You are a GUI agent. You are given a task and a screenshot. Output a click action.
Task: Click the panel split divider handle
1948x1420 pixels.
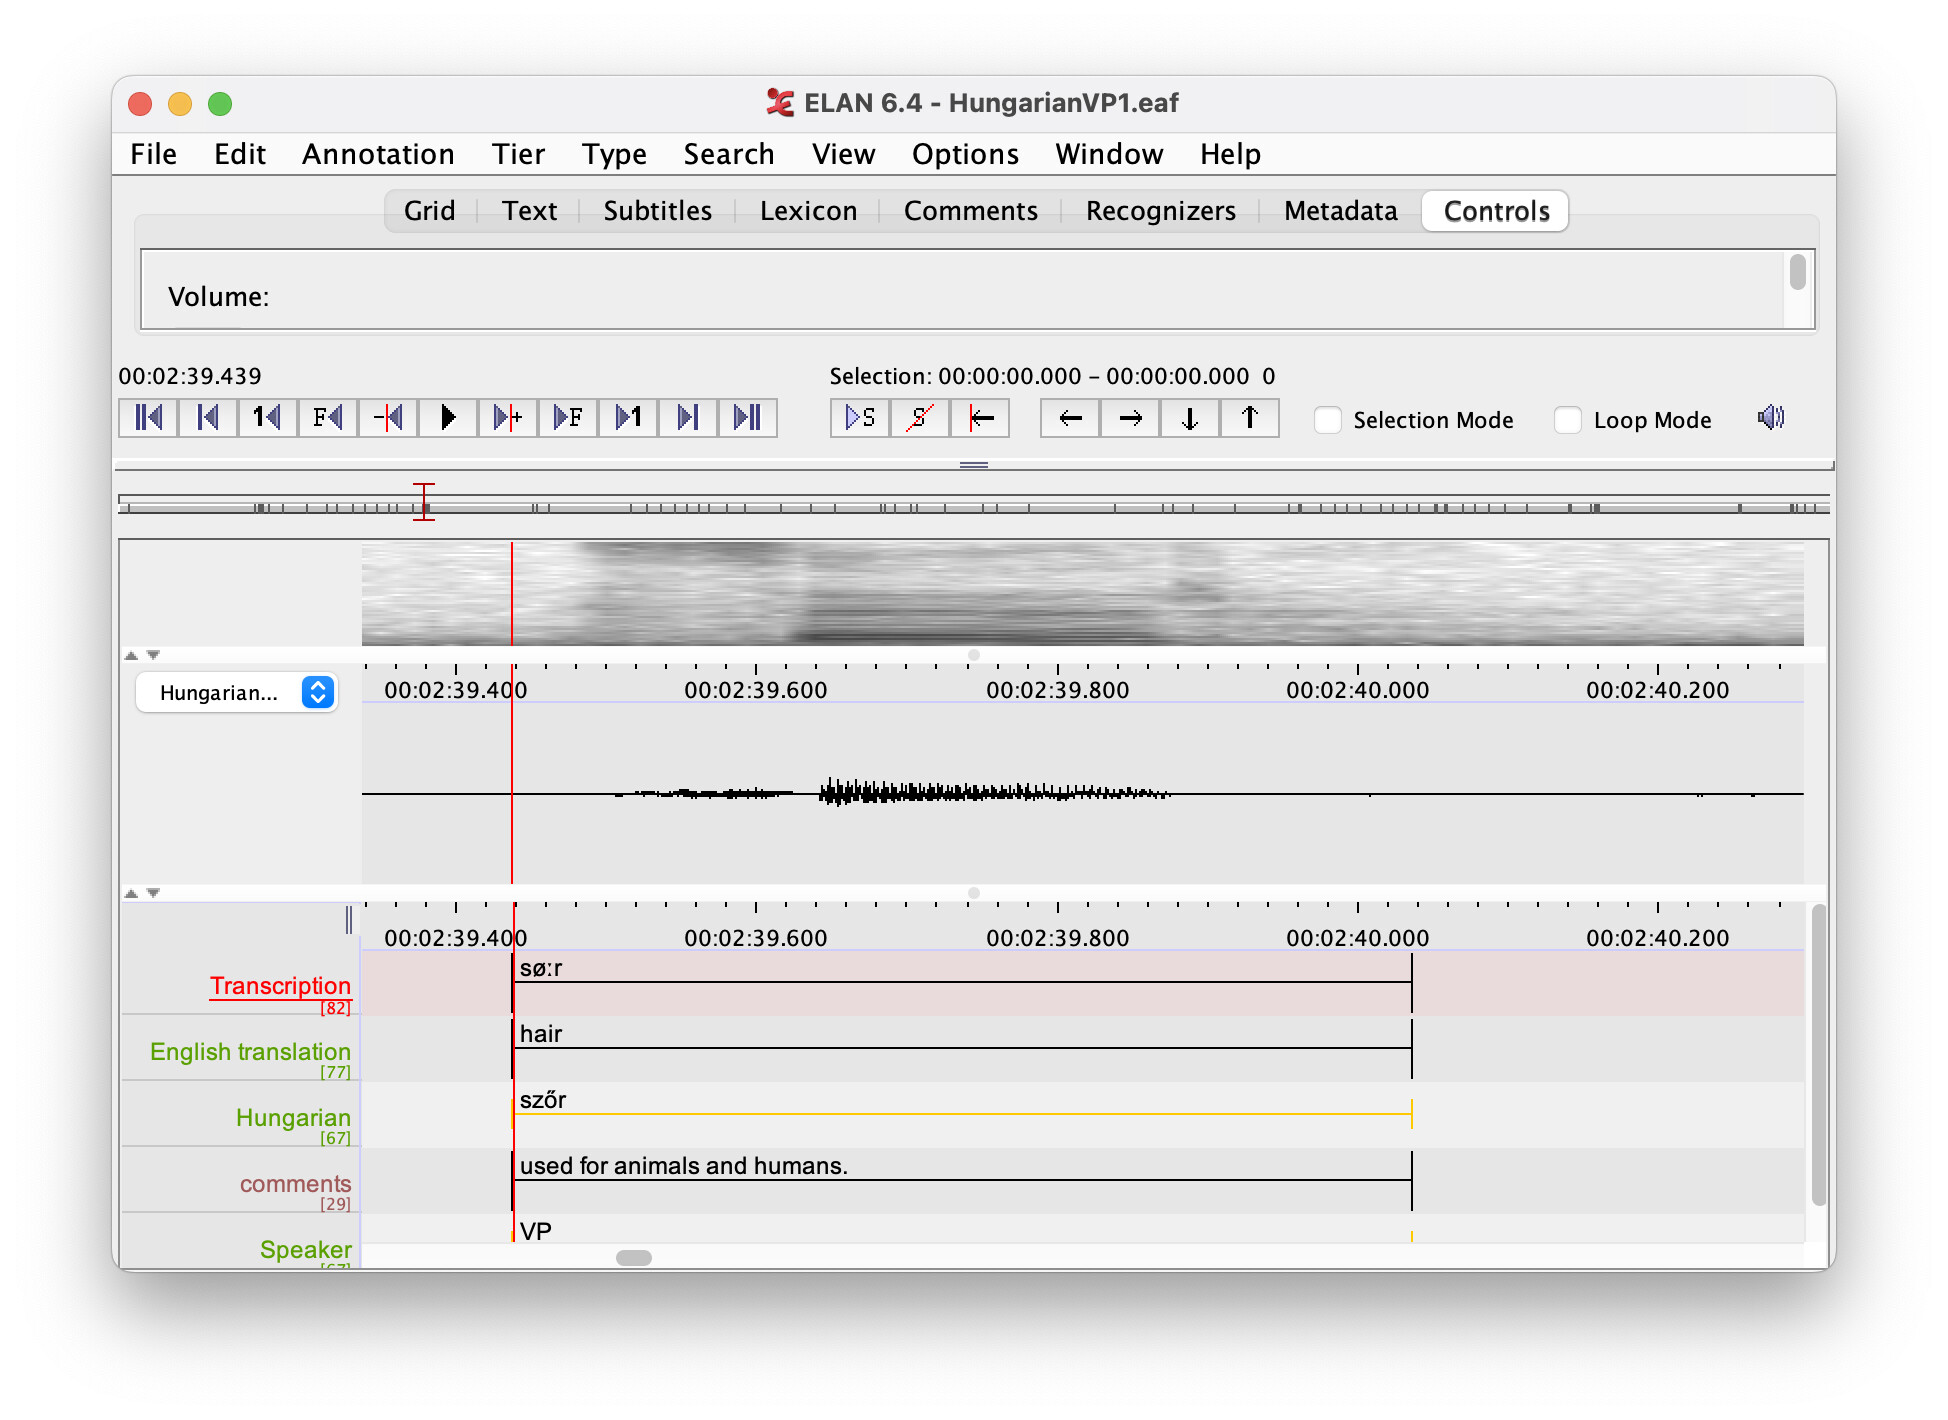coord(974,465)
